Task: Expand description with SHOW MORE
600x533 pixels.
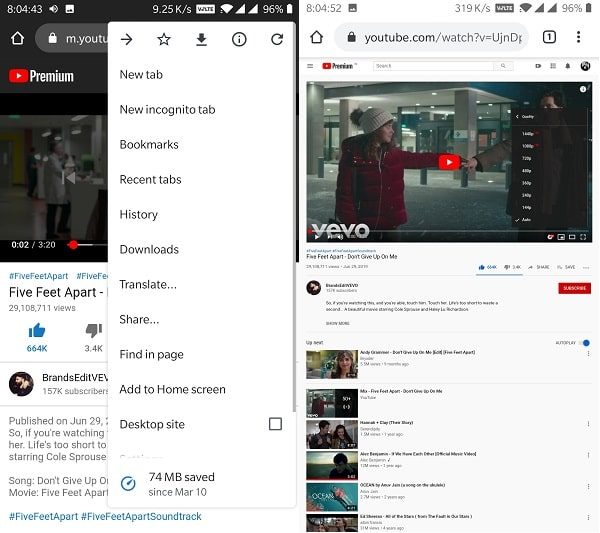Action: (x=338, y=323)
